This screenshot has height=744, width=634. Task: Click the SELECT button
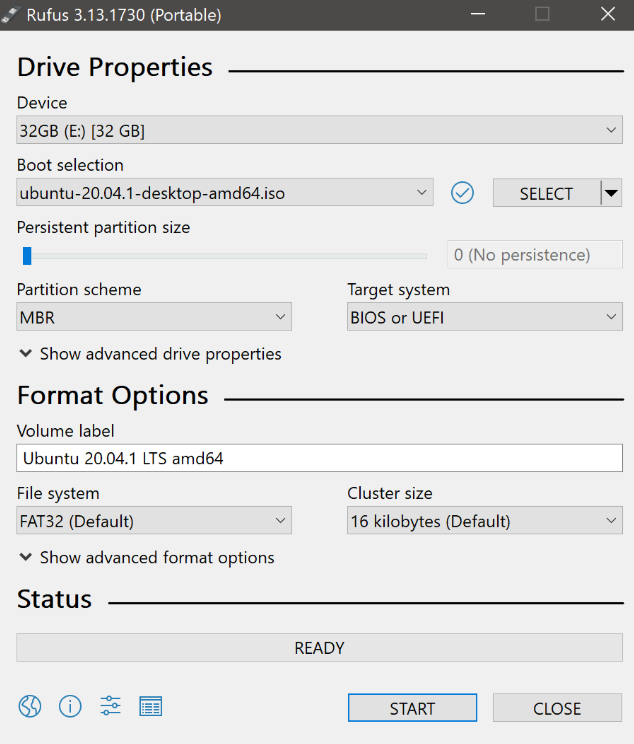point(547,193)
